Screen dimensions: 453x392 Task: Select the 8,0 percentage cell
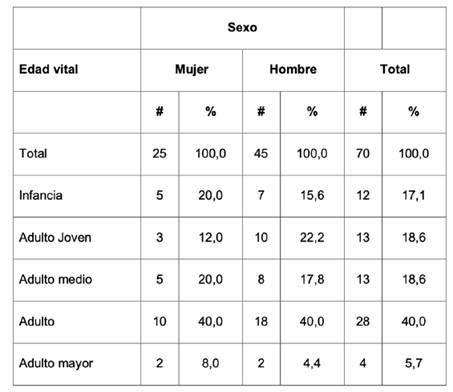(x=210, y=364)
